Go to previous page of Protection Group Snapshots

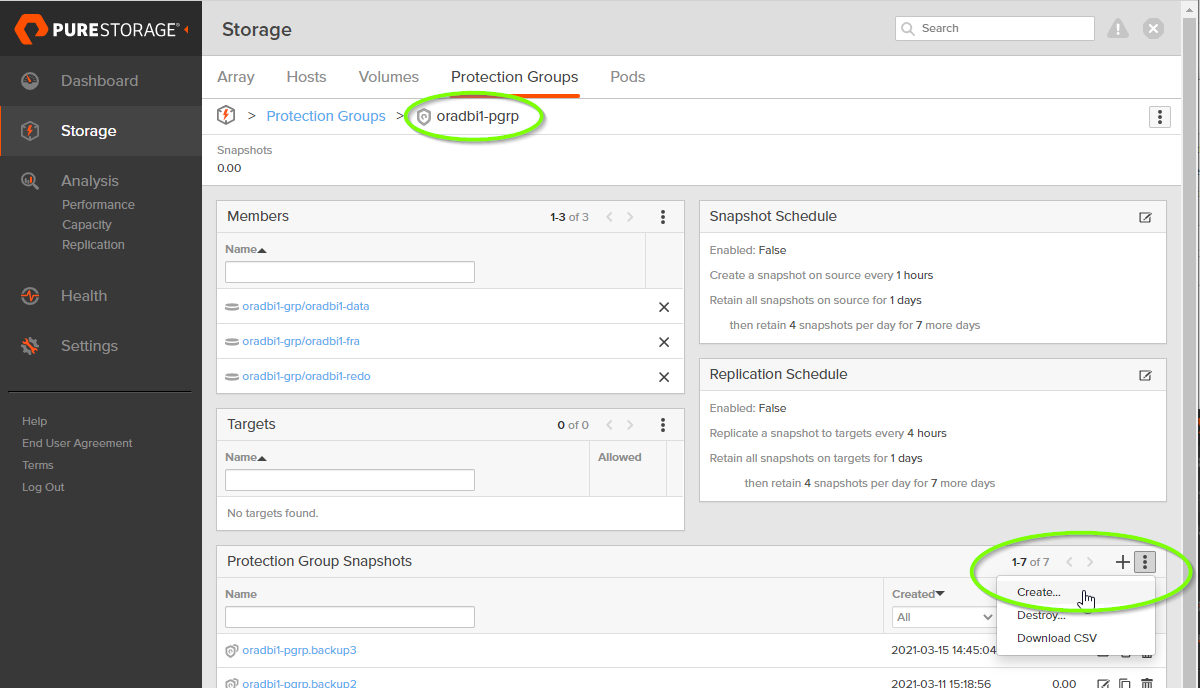click(x=1069, y=562)
